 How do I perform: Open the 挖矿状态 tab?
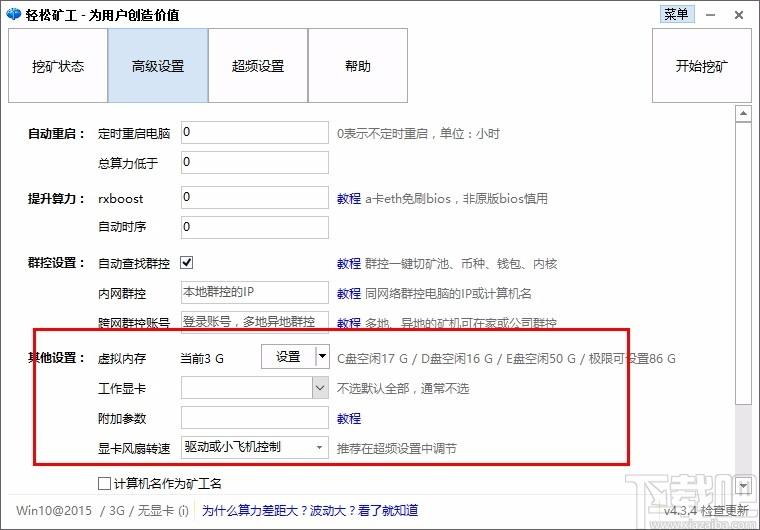tap(58, 65)
